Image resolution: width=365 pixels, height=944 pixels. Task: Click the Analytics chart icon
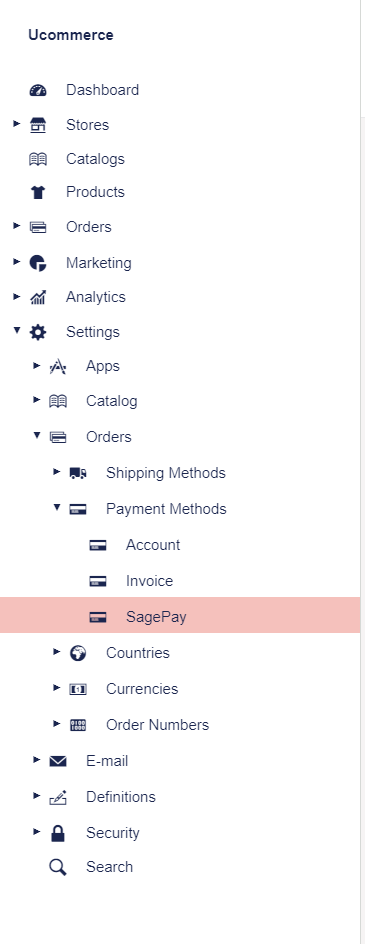(x=38, y=297)
